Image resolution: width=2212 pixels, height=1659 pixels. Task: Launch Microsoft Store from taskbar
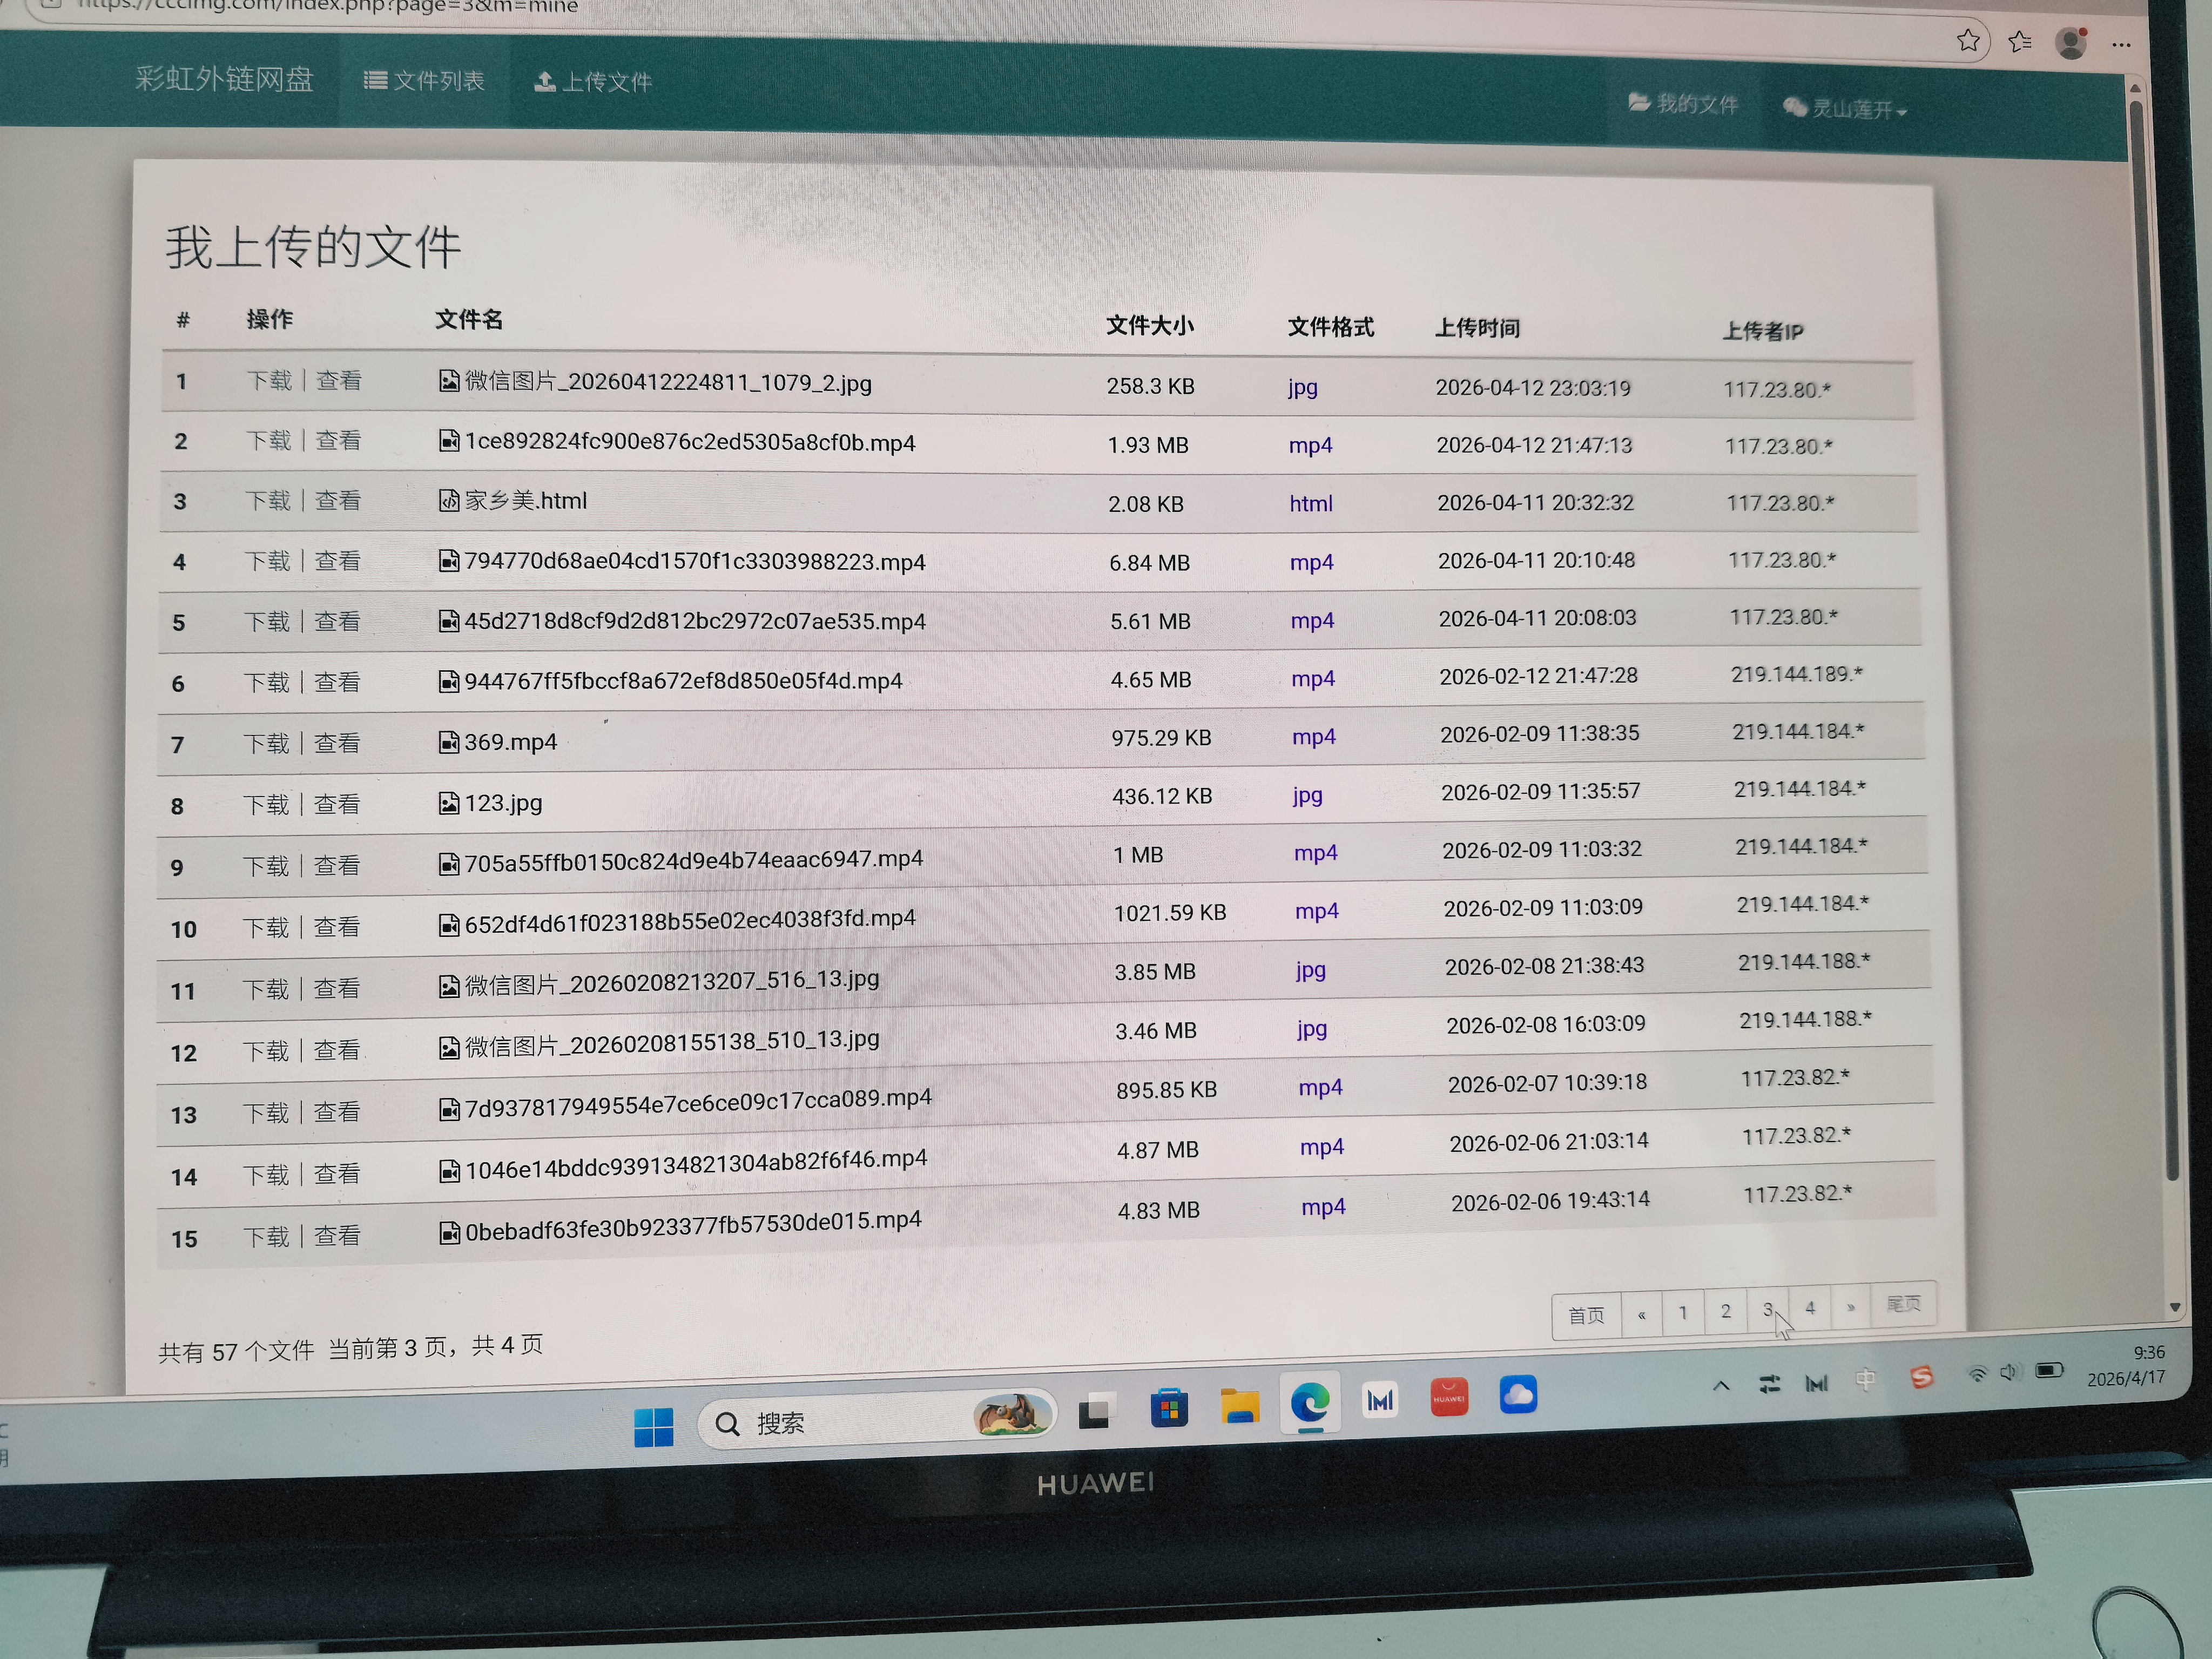coord(1168,1409)
